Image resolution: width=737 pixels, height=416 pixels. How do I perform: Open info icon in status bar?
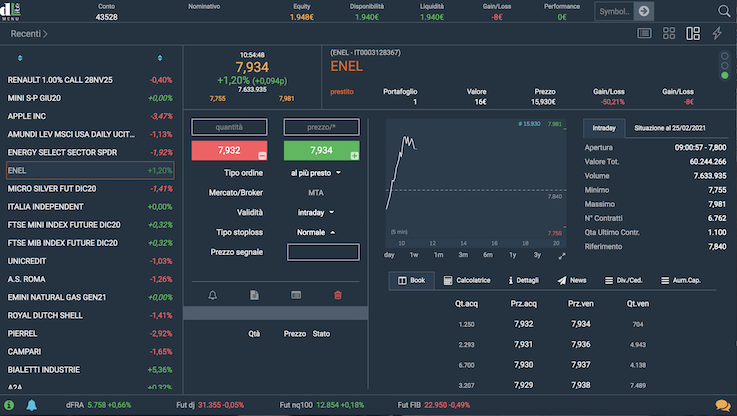coord(9,405)
